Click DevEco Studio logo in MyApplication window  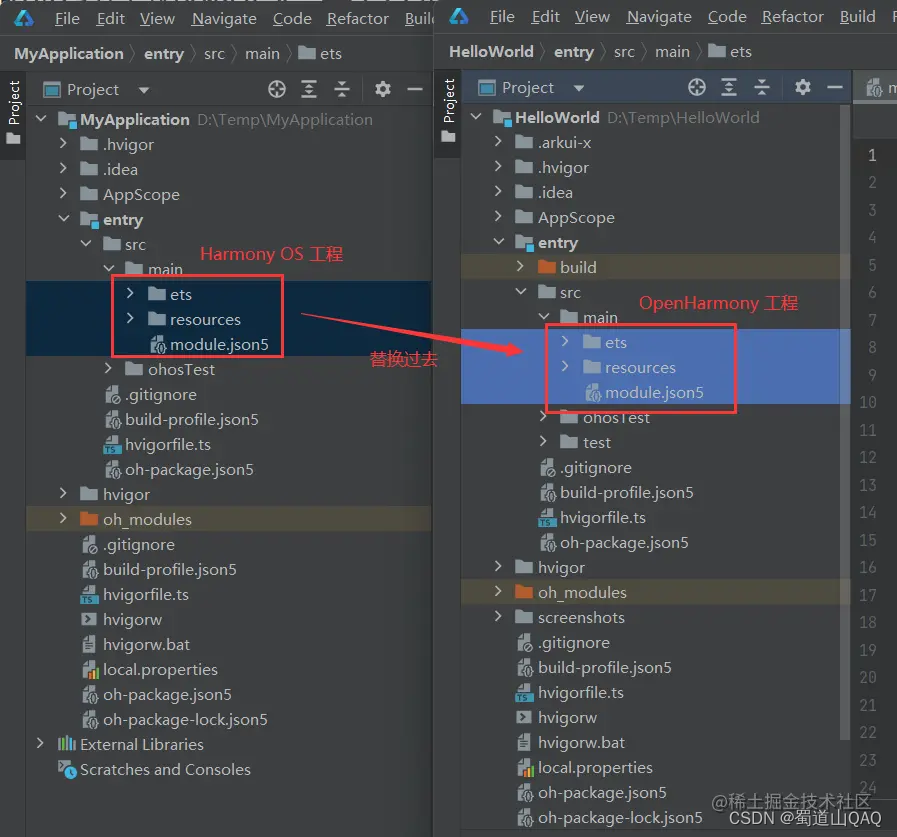pos(24,18)
